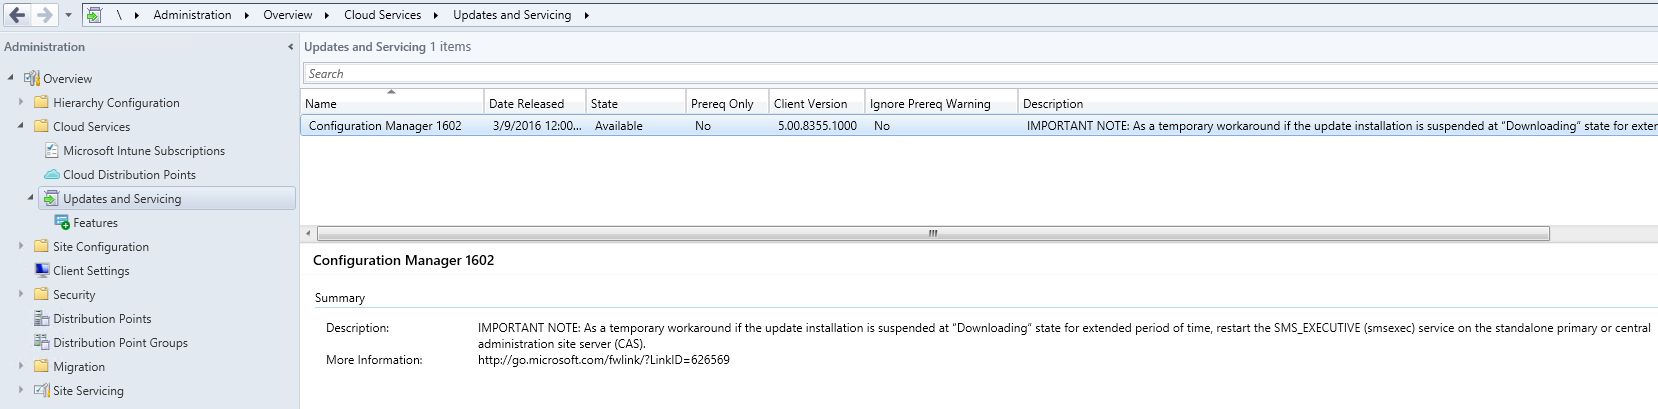Click the Back navigation arrow
The height and width of the screenshot is (409, 1658).
tap(17, 15)
